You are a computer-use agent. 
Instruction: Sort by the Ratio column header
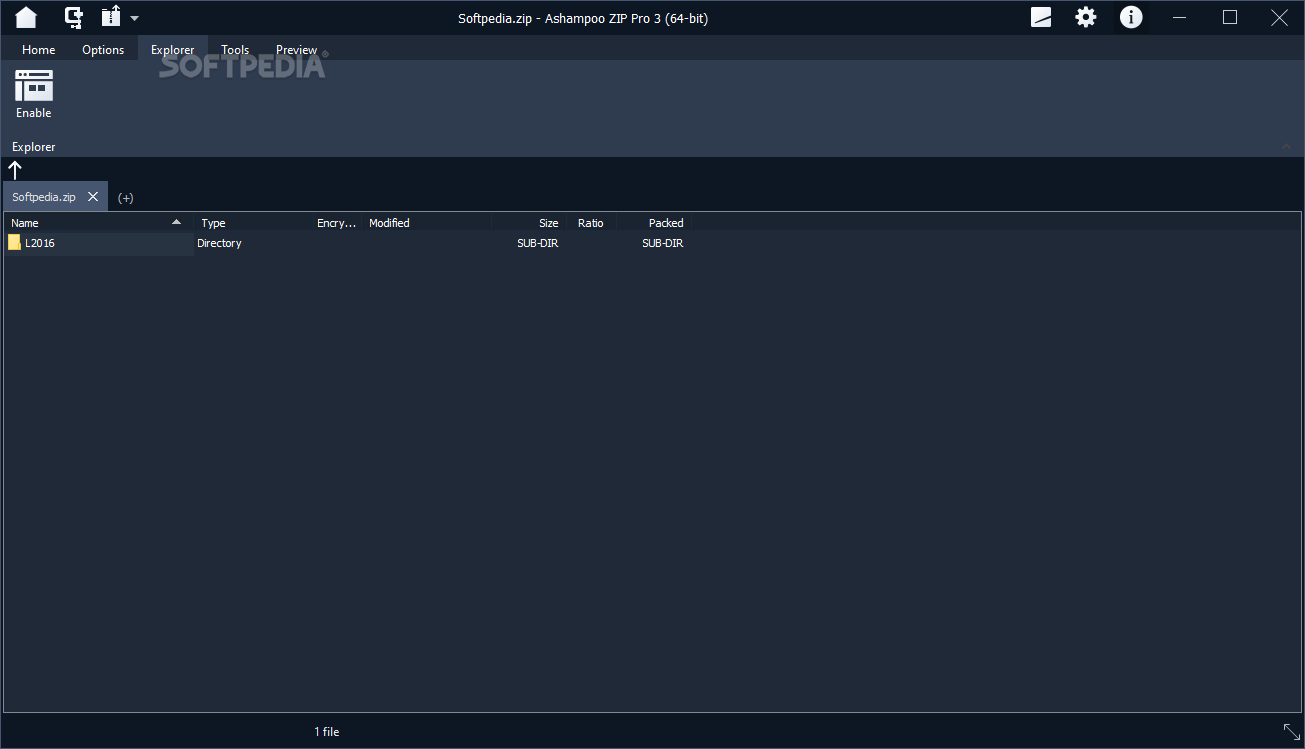pos(591,223)
